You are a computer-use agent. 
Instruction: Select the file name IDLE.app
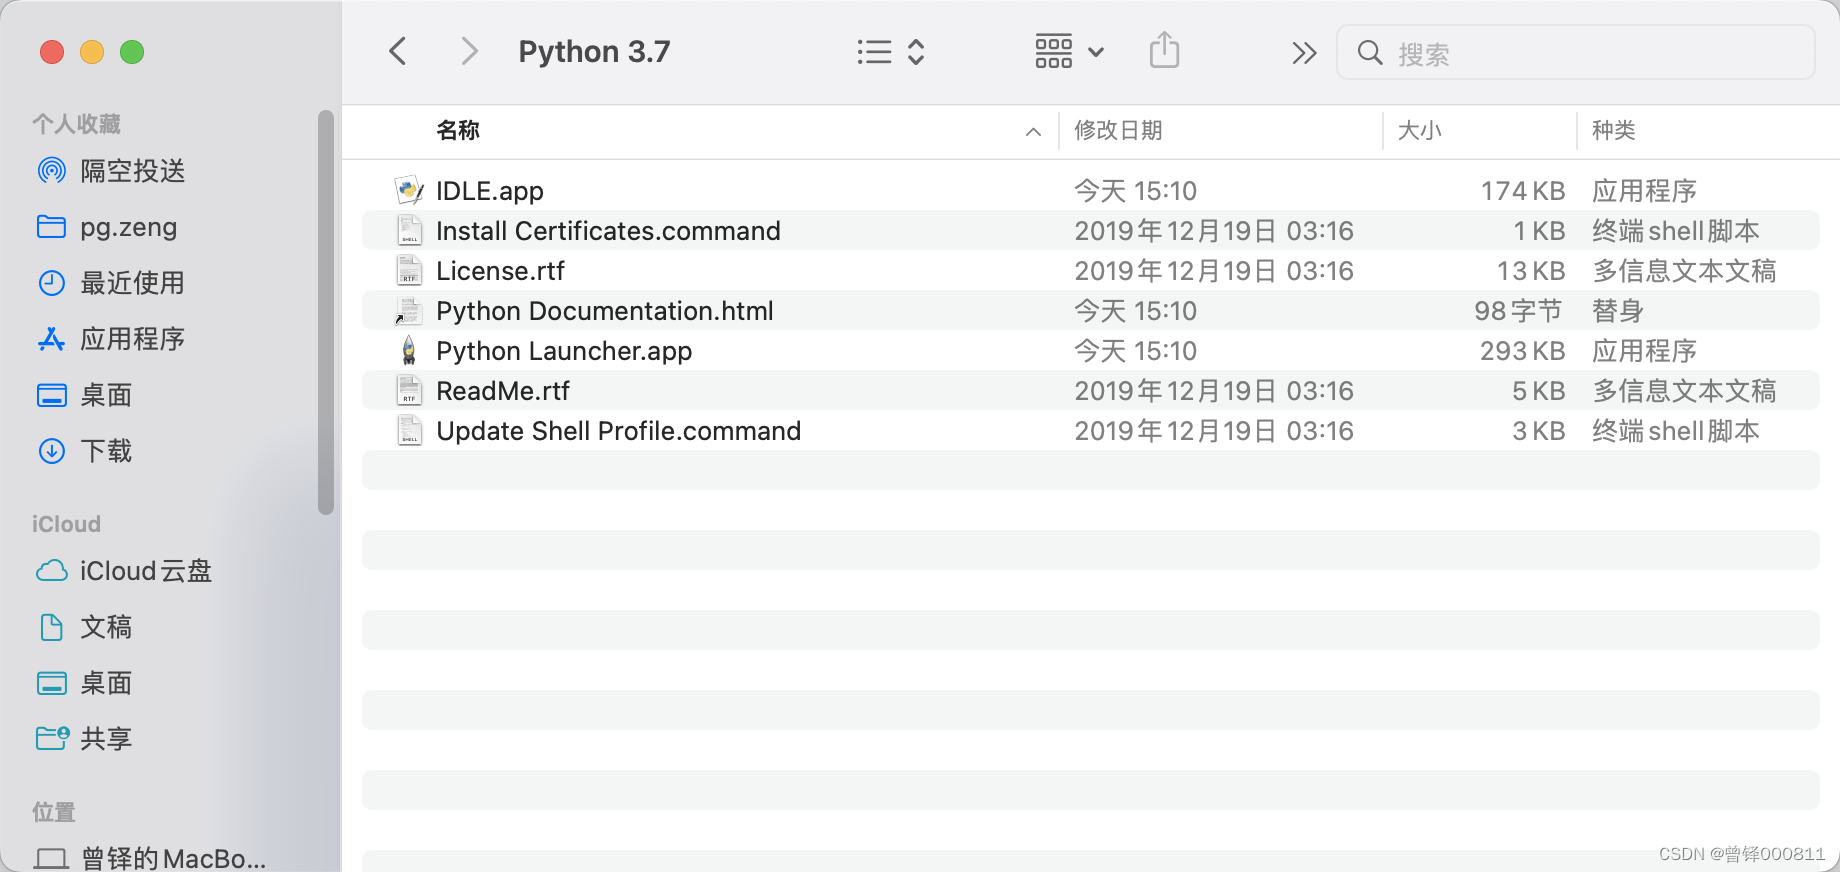[490, 191]
